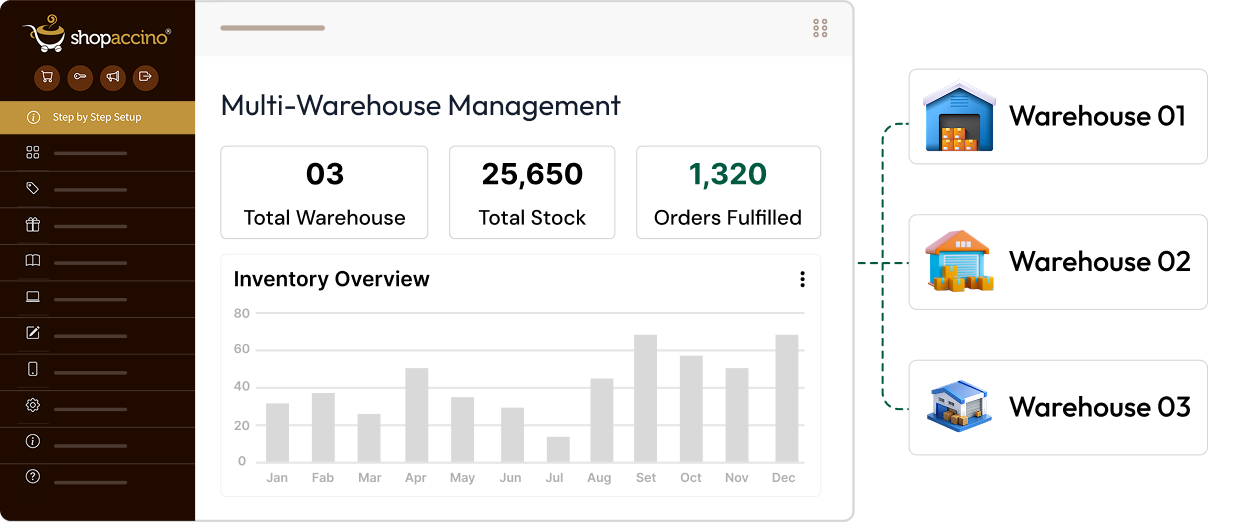This screenshot has height=524, width=1236.
Task: Click the Warehouse 03 building icon
Action: [959, 405]
